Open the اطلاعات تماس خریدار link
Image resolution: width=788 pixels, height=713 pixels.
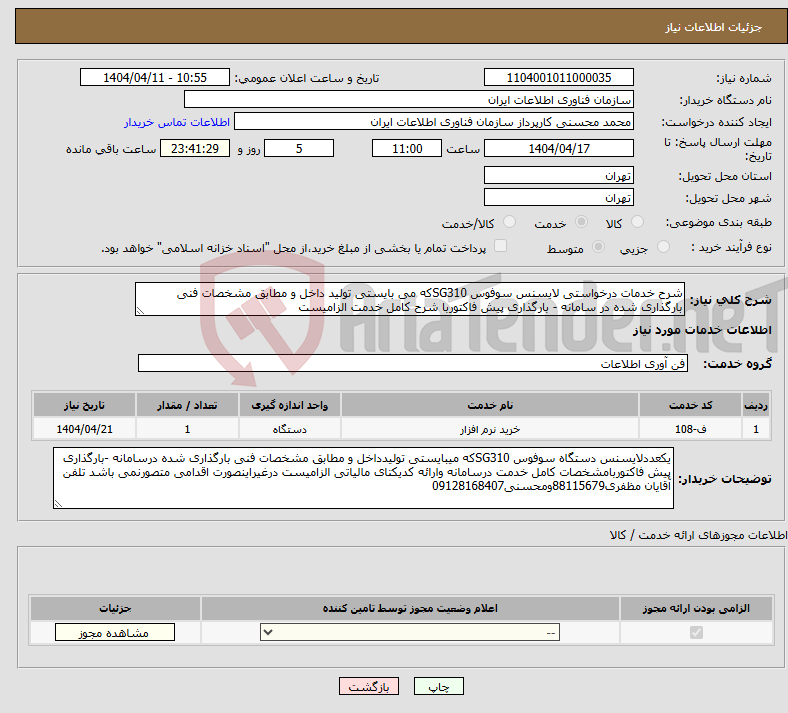click(177, 122)
